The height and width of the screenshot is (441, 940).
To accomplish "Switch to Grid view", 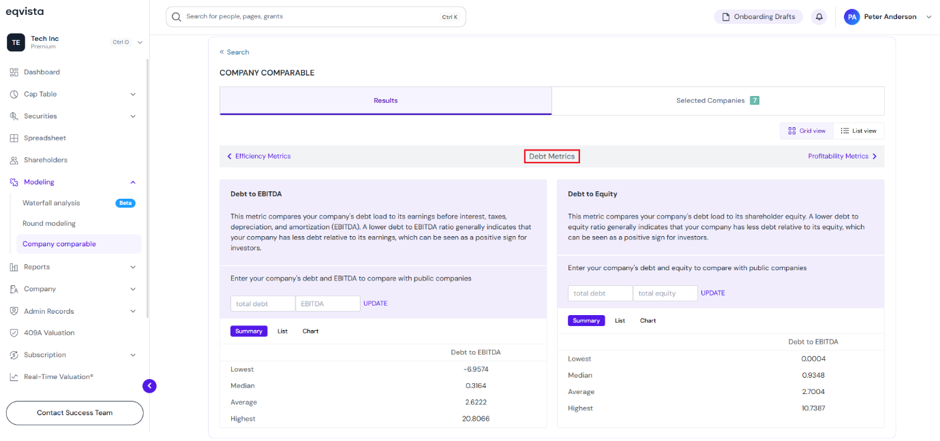I will [x=806, y=131].
